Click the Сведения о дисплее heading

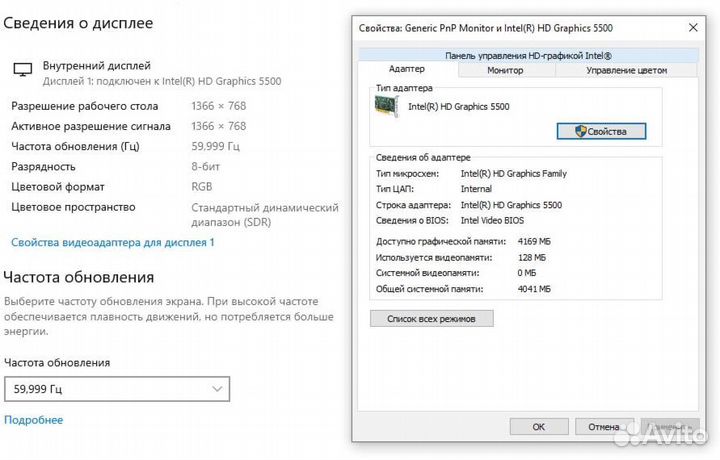[79, 23]
